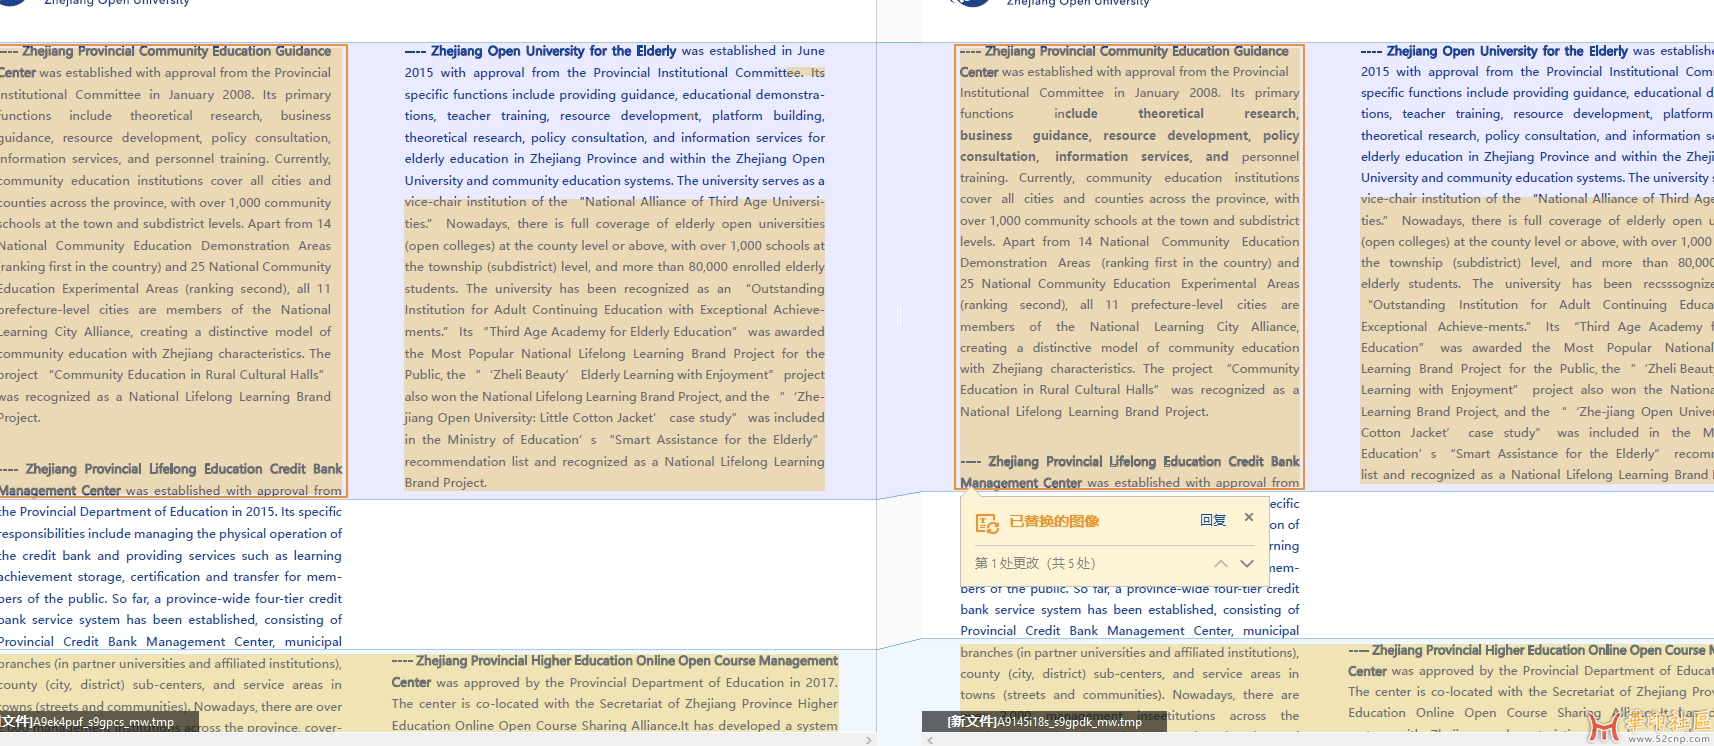The width and height of the screenshot is (1714, 746).
Task: Click the Zhejiang Open University for the Elderly heading in the new file
Action: click(x=1494, y=51)
